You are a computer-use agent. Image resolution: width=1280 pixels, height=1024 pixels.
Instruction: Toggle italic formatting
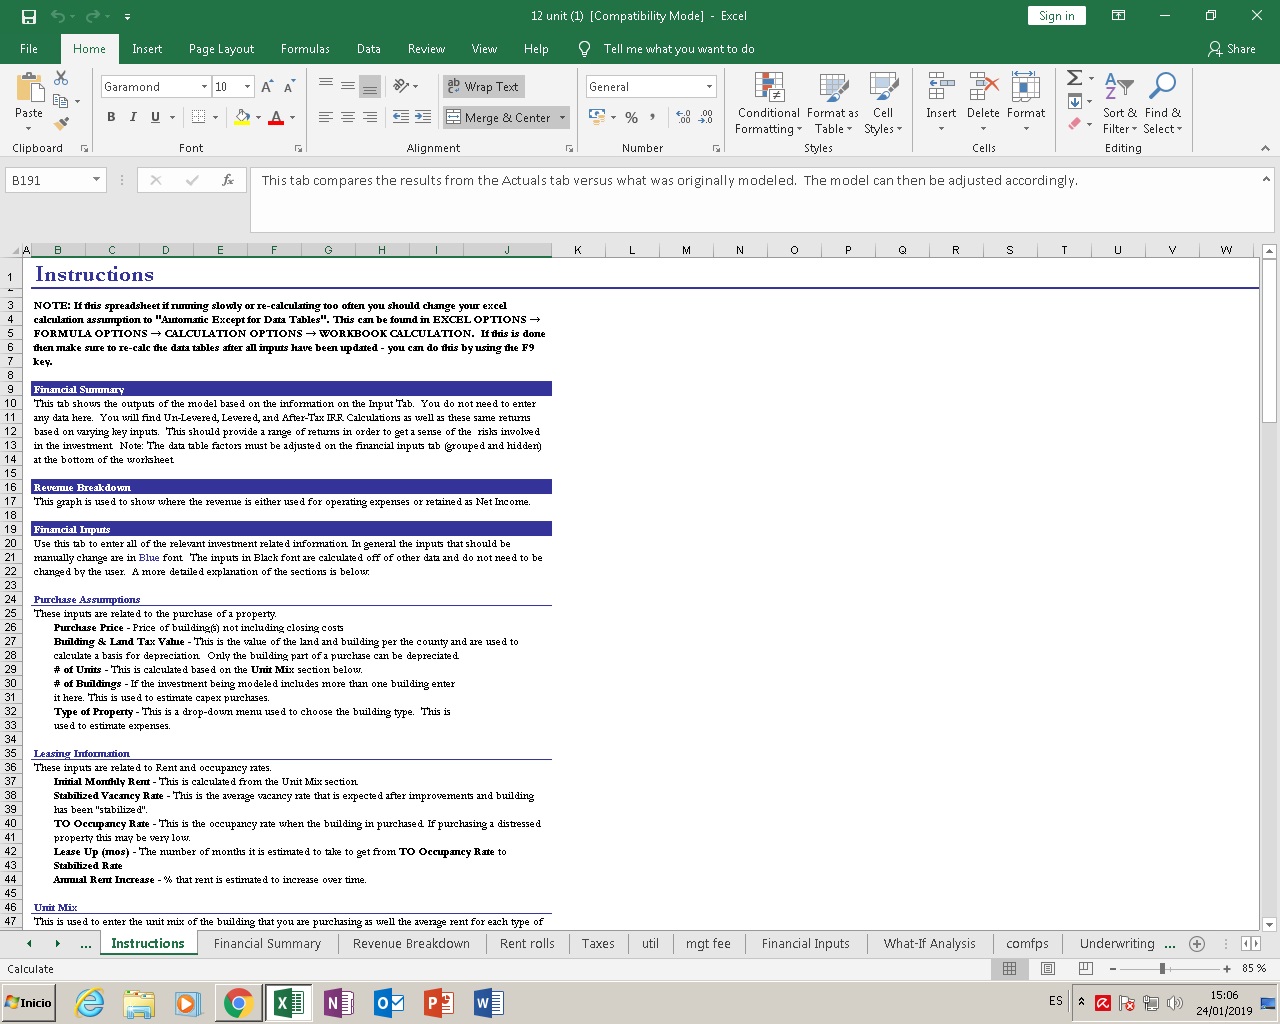[132, 117]
